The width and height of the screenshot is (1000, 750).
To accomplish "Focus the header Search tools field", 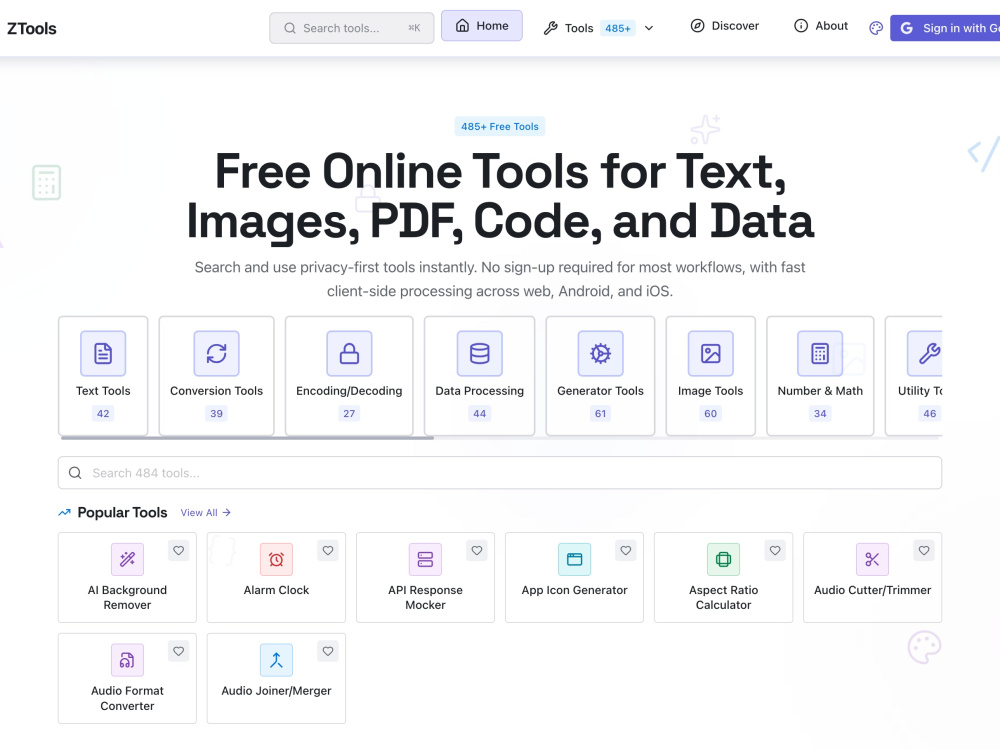I will [351, 28].
